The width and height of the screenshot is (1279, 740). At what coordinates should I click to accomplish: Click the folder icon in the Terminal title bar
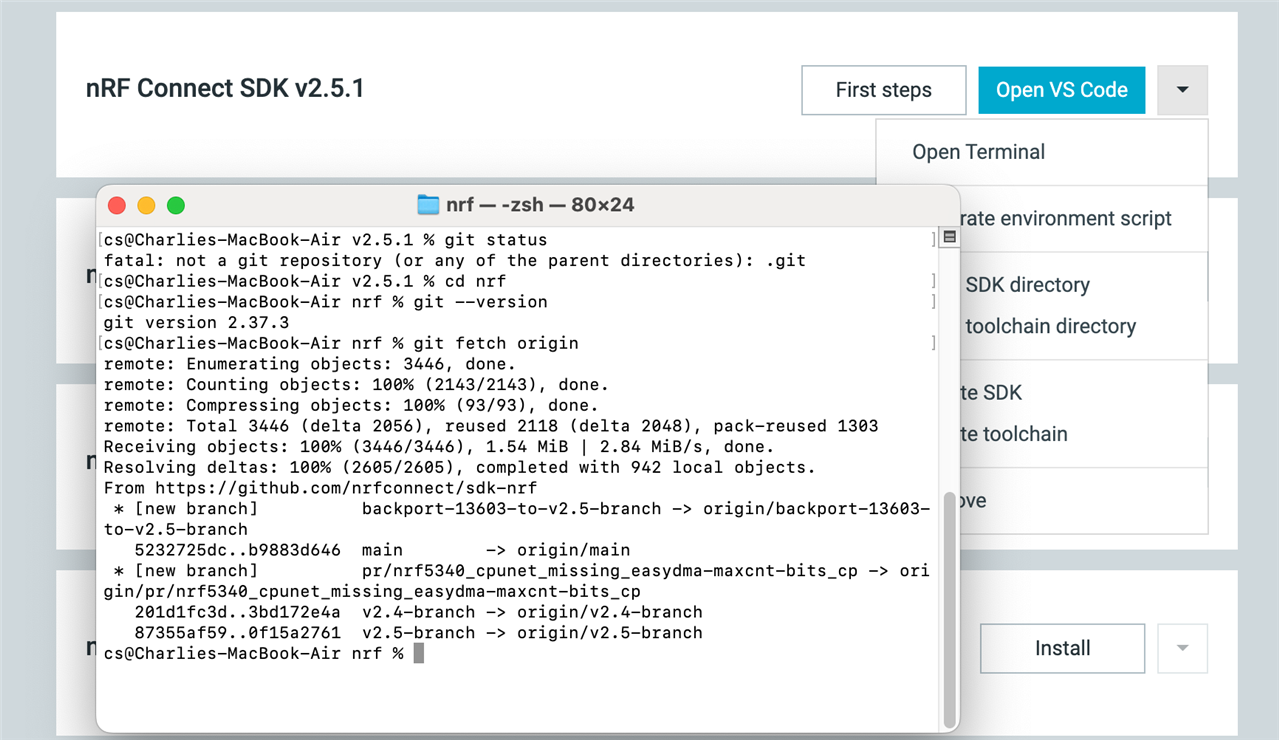coord(428,205)
